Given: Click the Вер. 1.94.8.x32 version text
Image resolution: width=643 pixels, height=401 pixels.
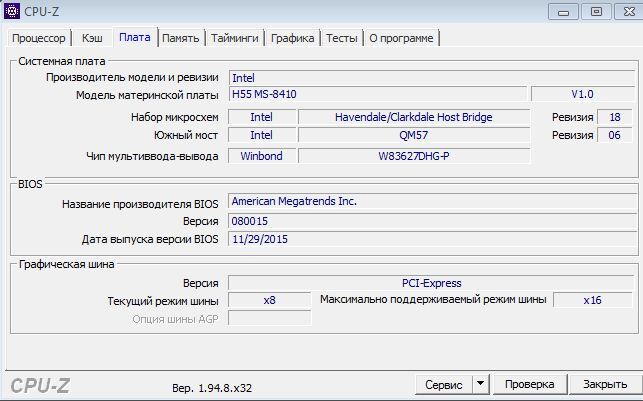Looking at the screenshot, I should click(x=212, y=388).
